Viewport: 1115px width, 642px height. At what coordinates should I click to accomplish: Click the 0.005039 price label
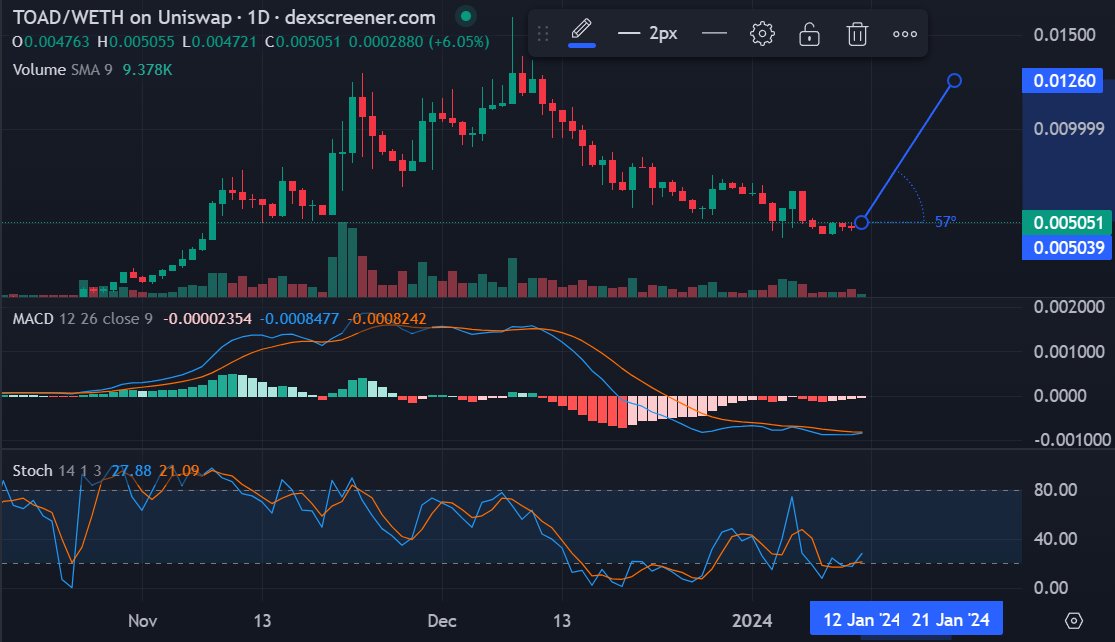1067,247
